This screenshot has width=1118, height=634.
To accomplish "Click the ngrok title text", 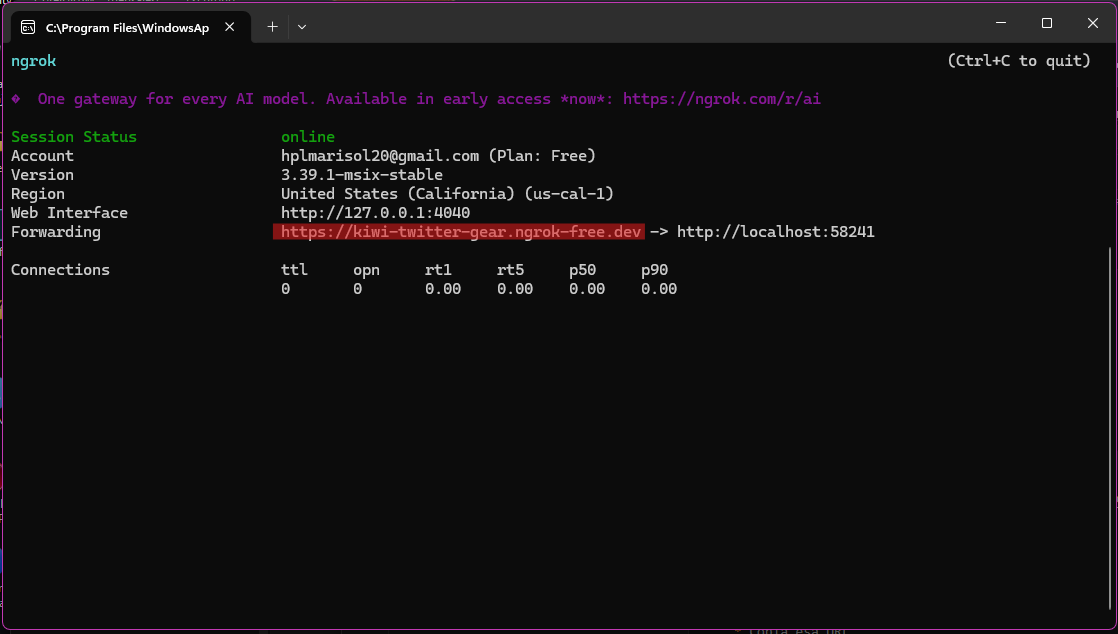I will (34, 61).
